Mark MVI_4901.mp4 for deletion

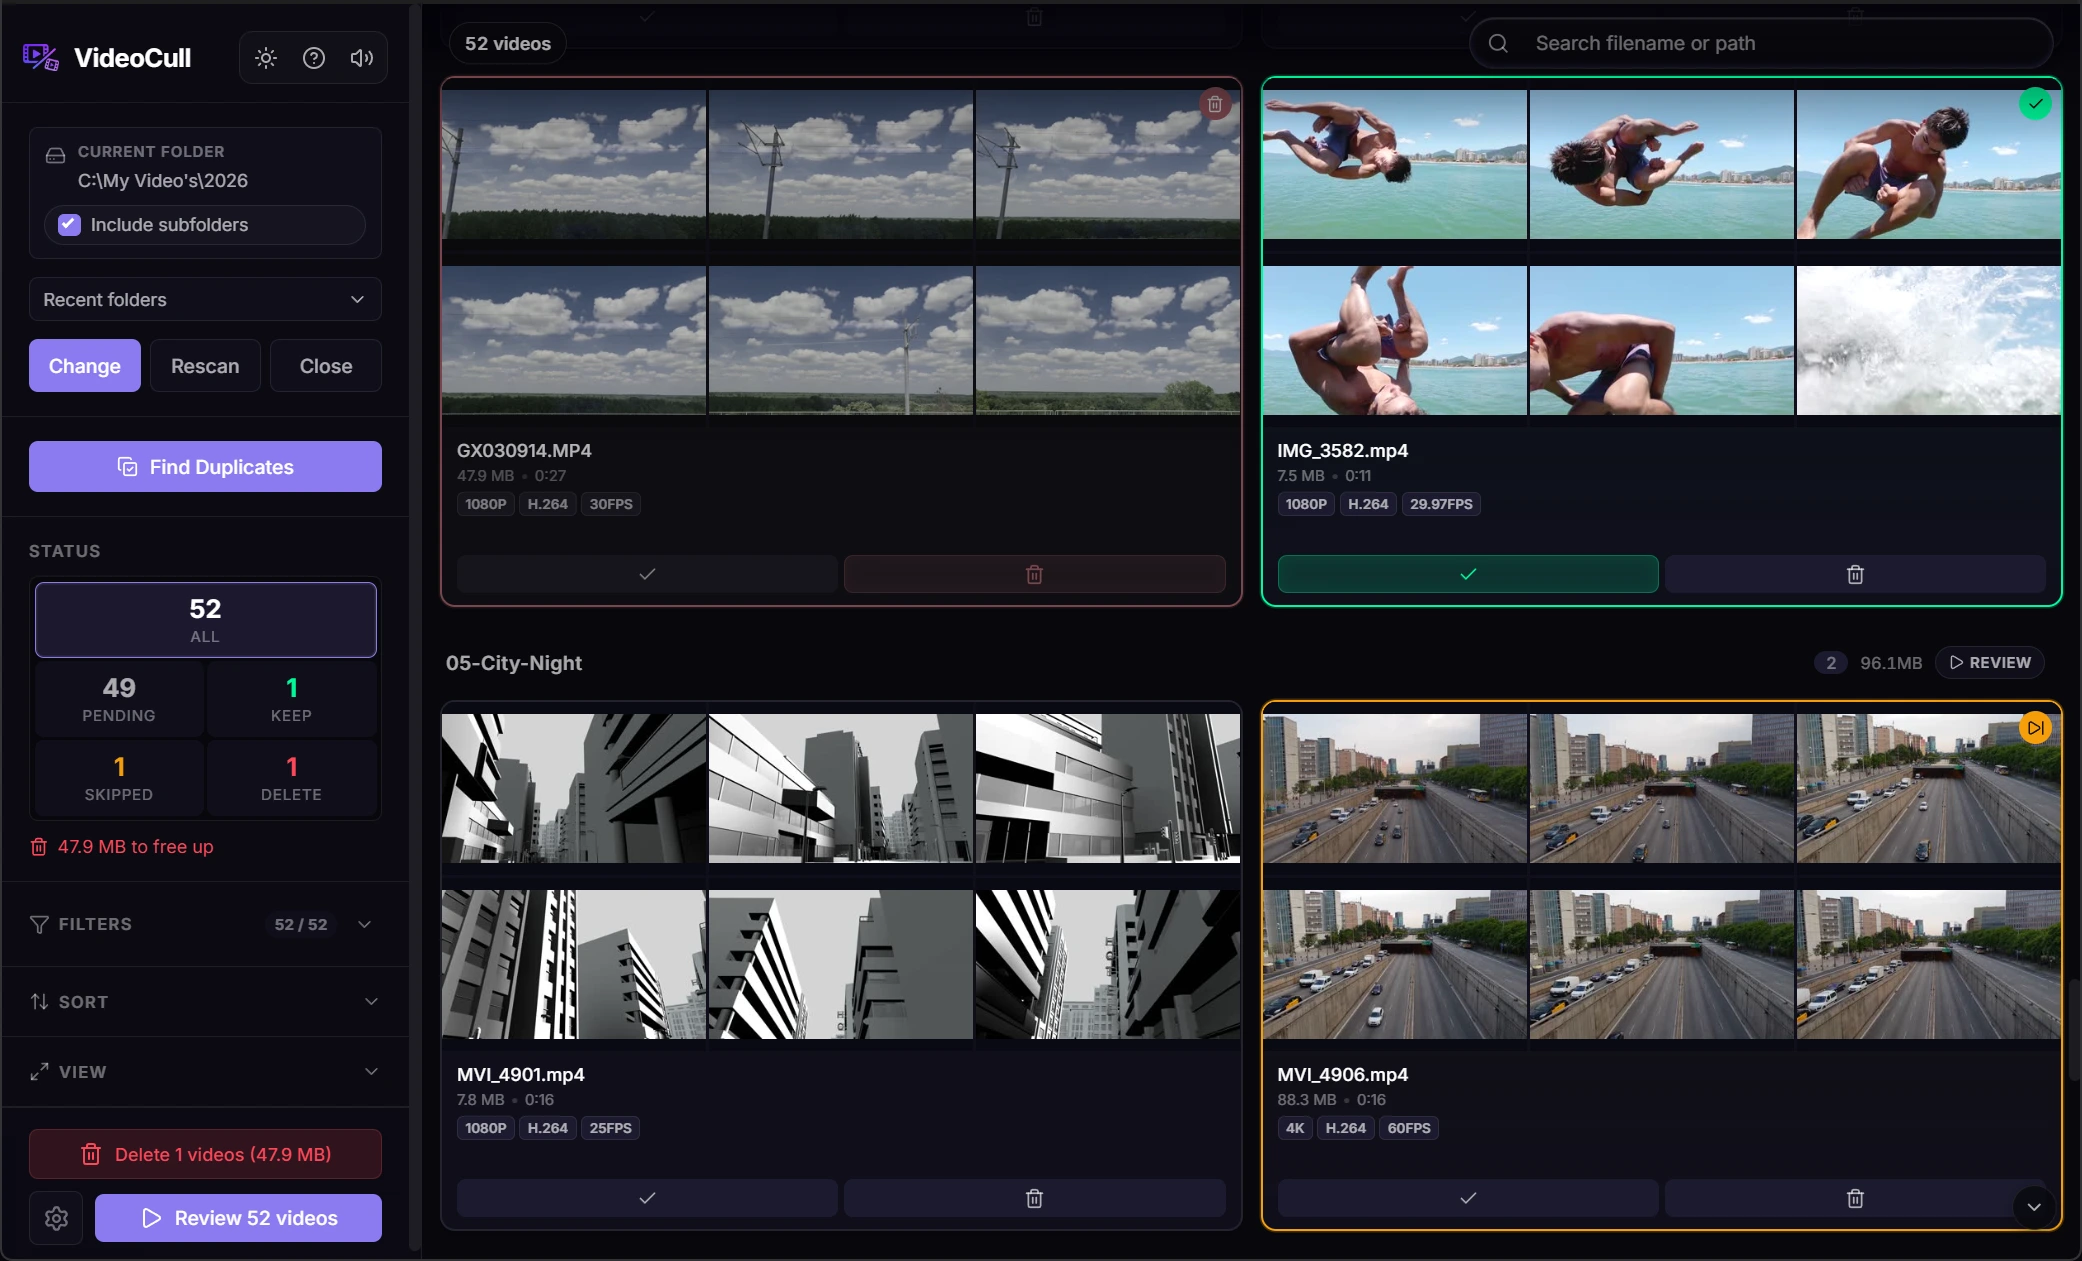point(1034,1198)
